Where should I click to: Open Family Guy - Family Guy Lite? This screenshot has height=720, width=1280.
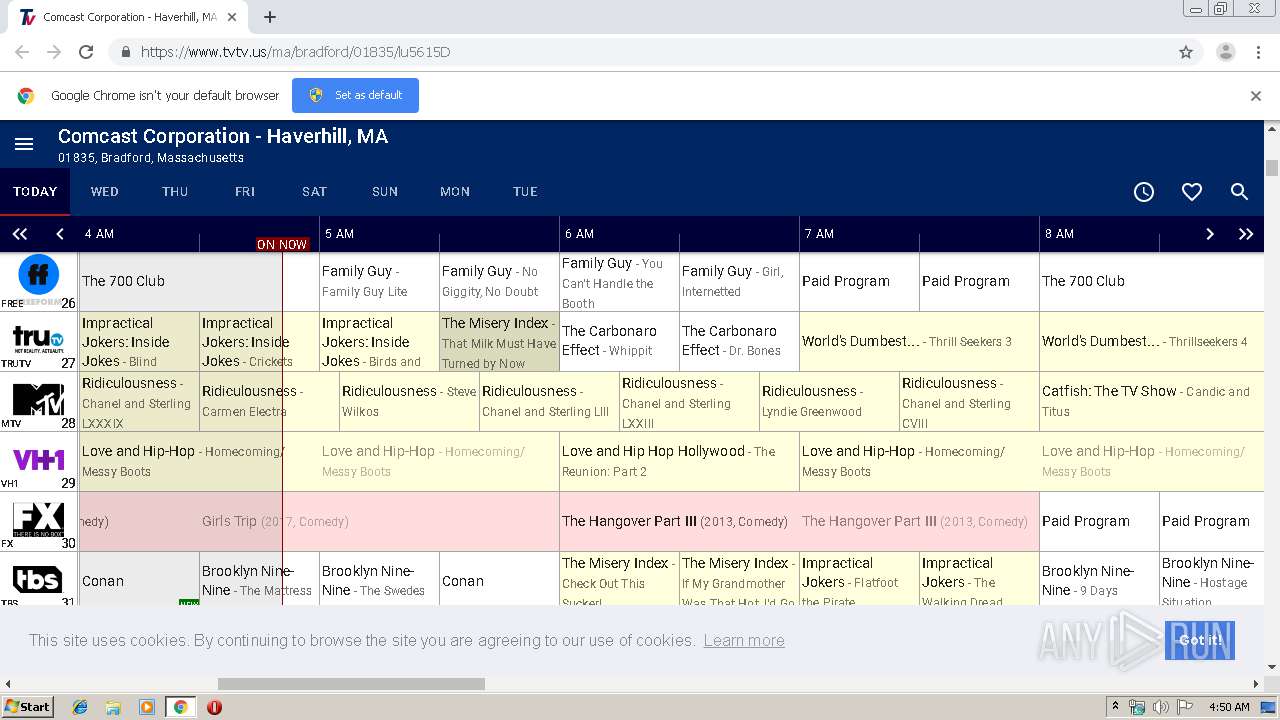pyautogui.click(x=379, y=281)
